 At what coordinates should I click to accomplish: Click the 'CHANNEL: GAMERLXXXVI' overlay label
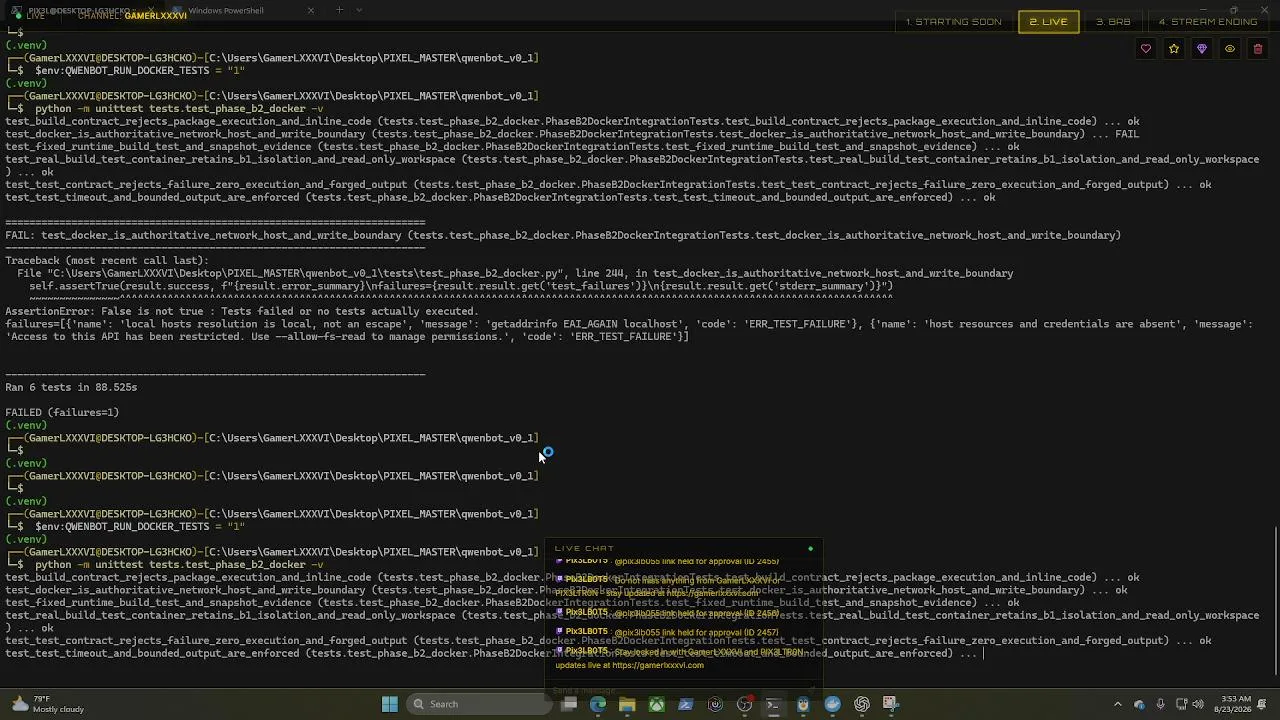132,16
